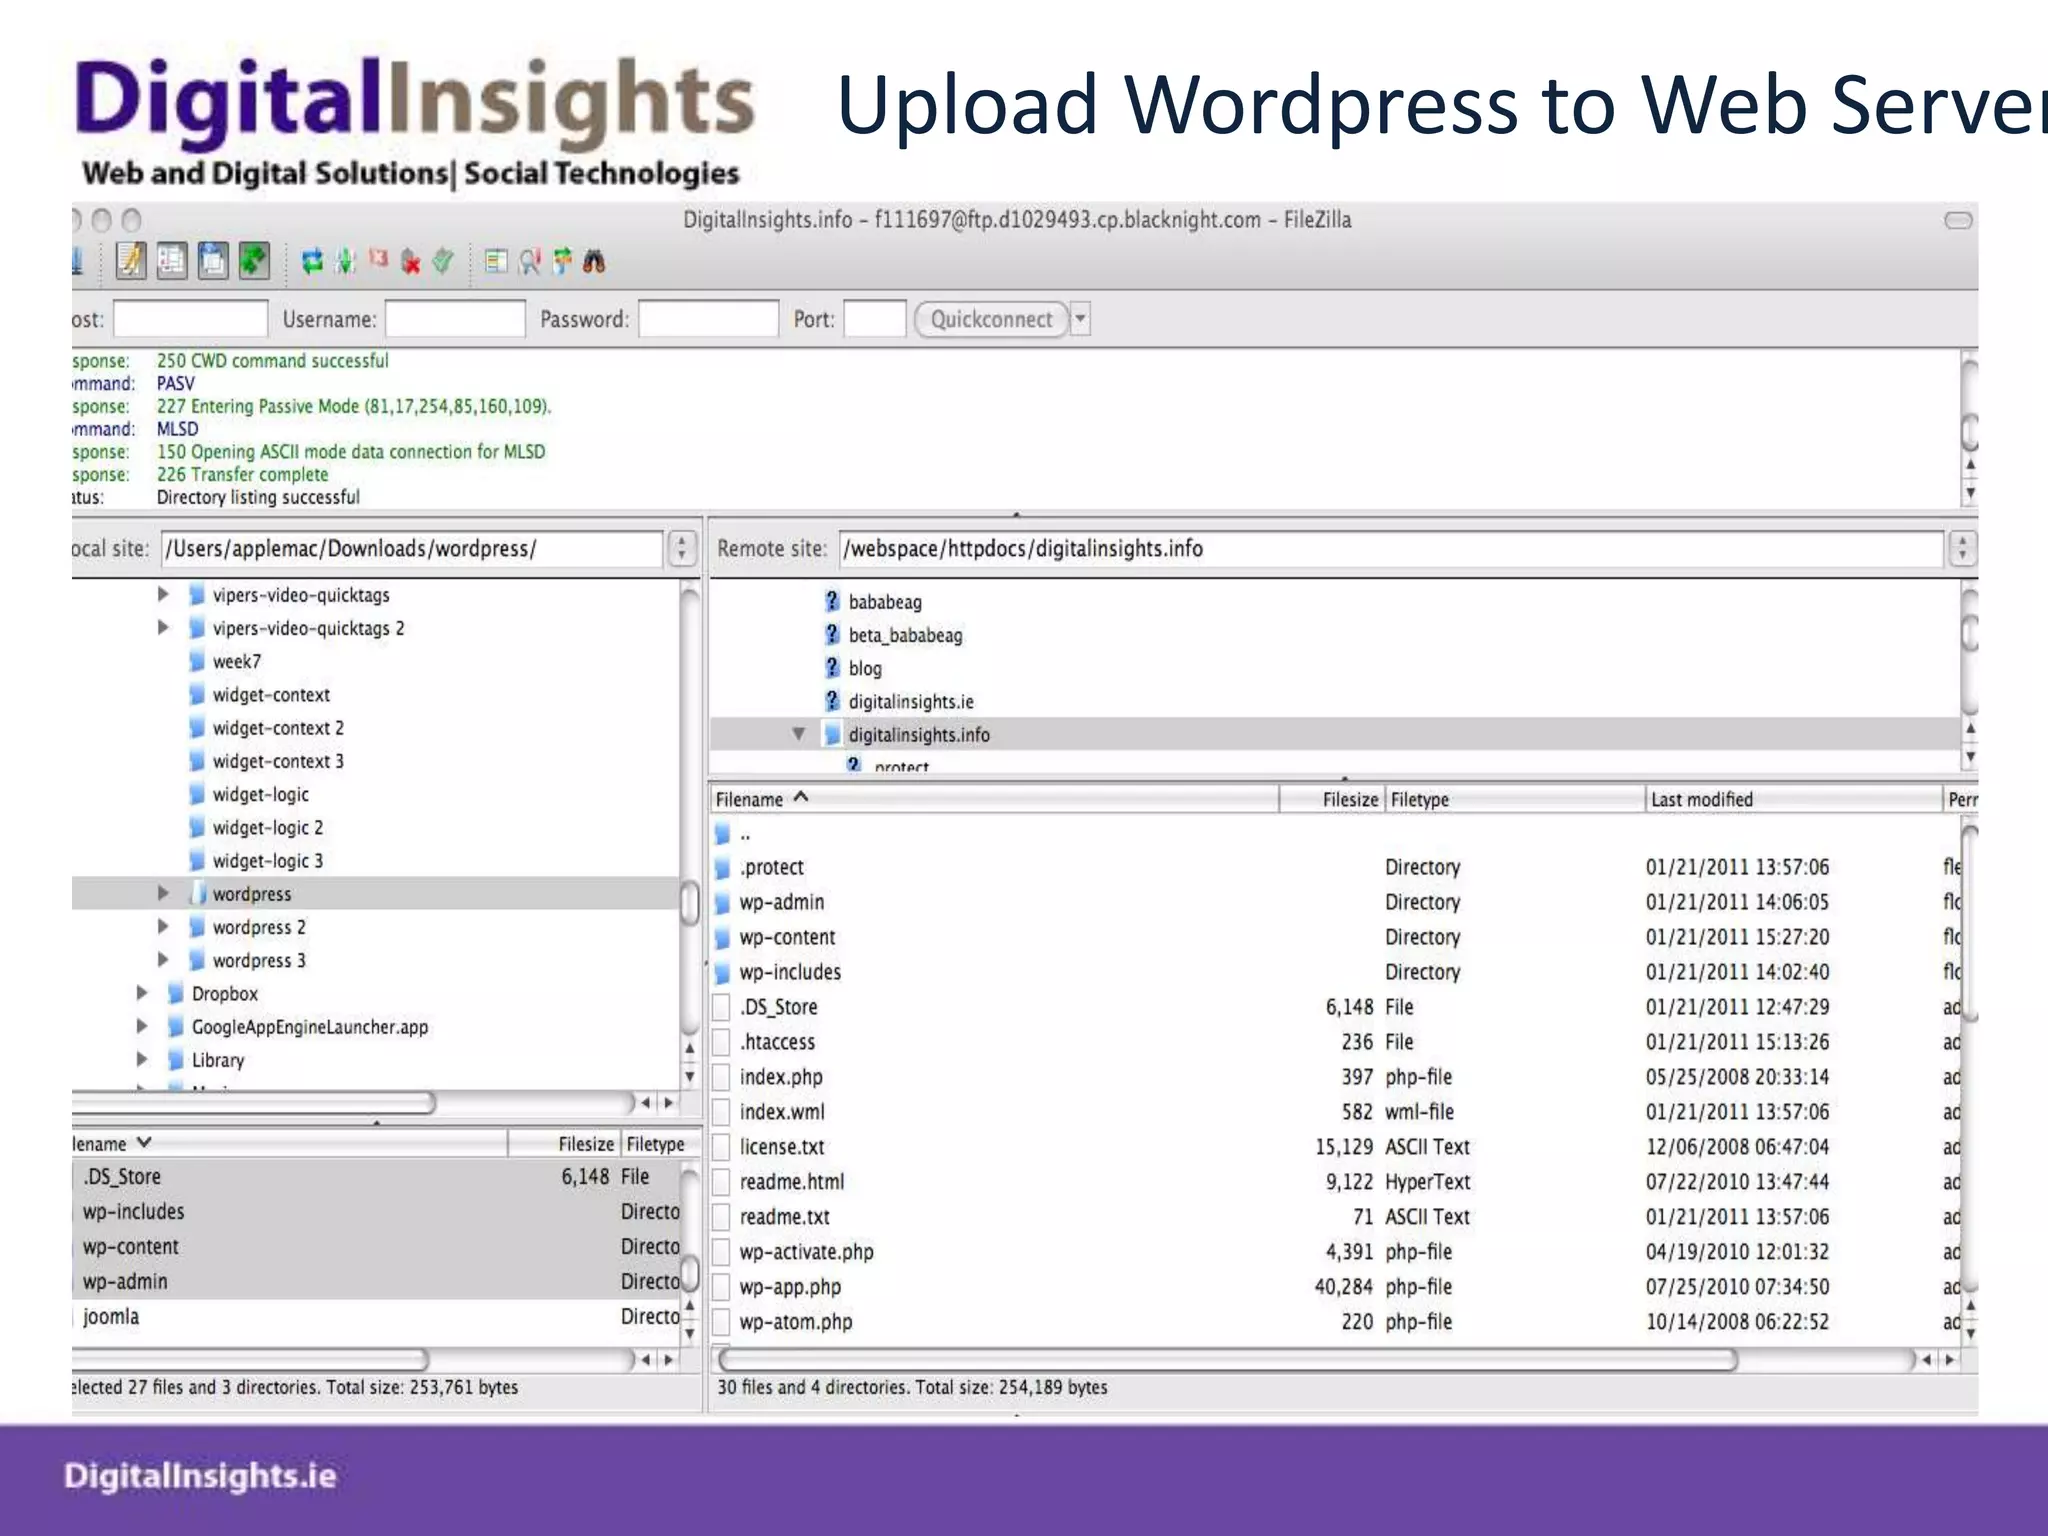Toggle the directory comparison magnifier icon
2048x1536 pixels.
529,262
